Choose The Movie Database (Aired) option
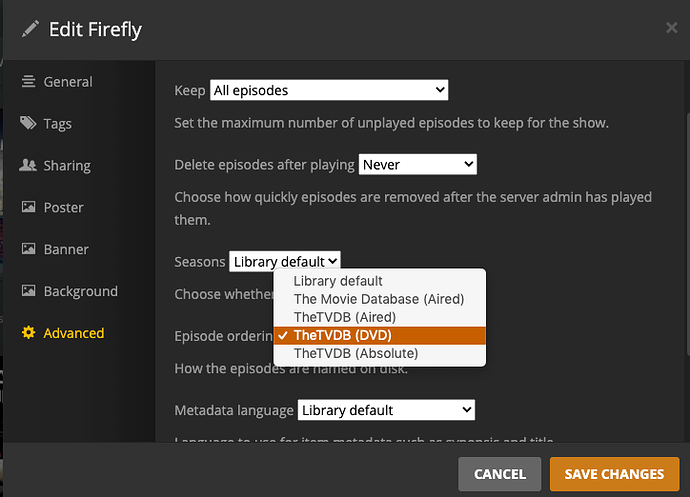 tap(380, 299)
